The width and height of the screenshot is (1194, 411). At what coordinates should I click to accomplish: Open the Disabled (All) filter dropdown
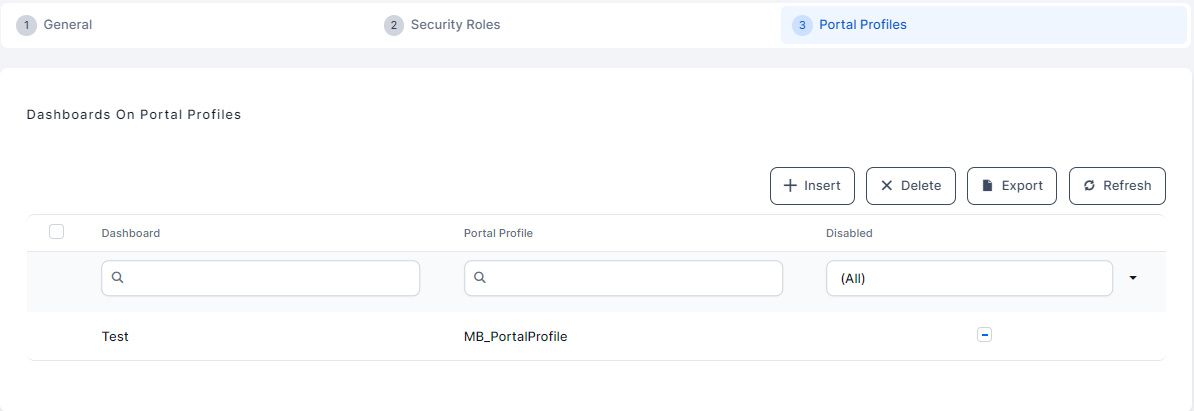[968, 278]
